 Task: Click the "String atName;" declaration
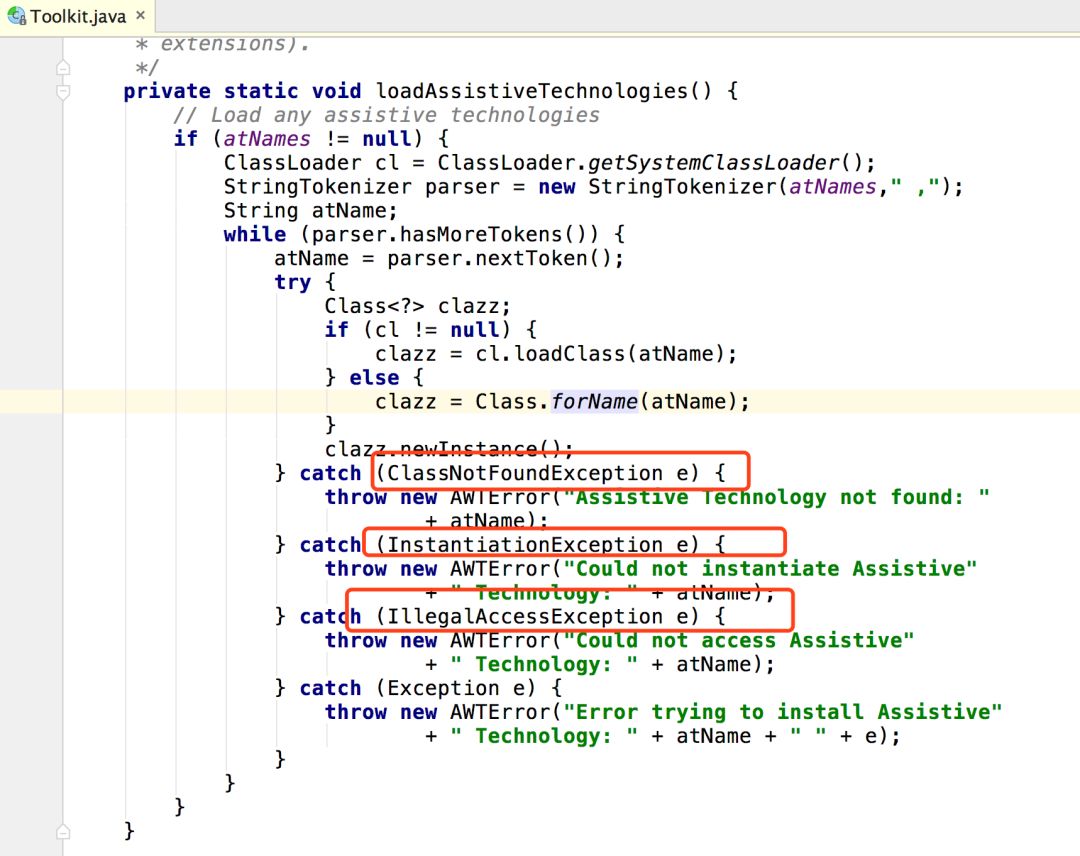[x=311, y=210]
